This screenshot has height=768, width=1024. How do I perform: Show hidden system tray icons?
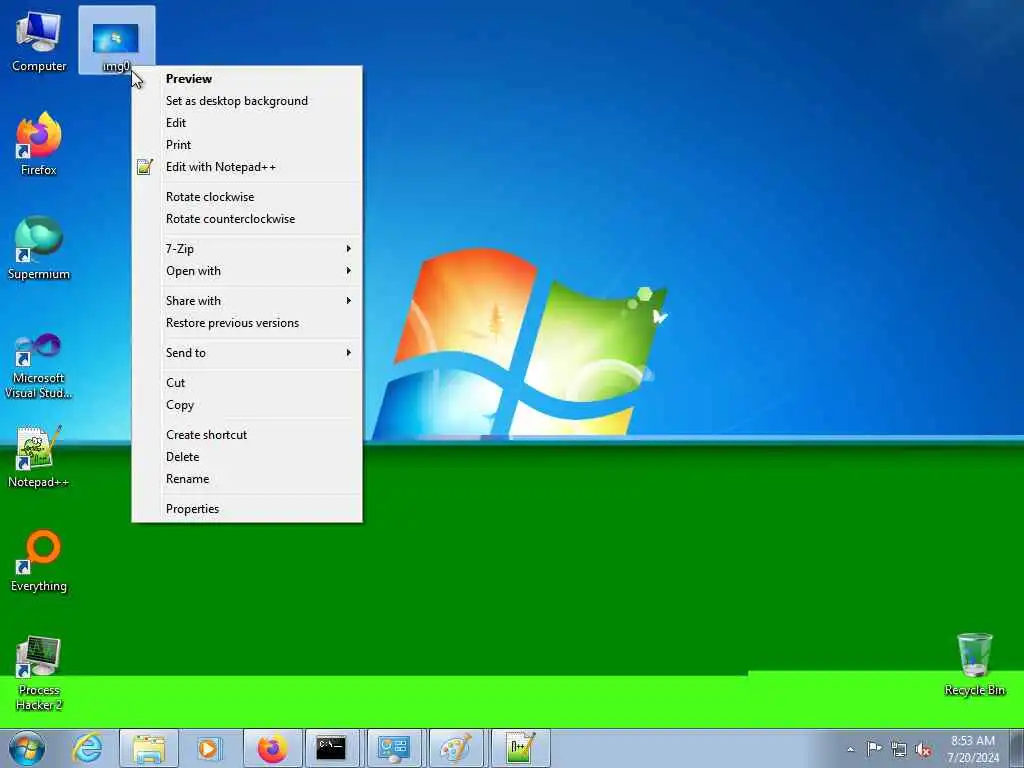point(850,749)
